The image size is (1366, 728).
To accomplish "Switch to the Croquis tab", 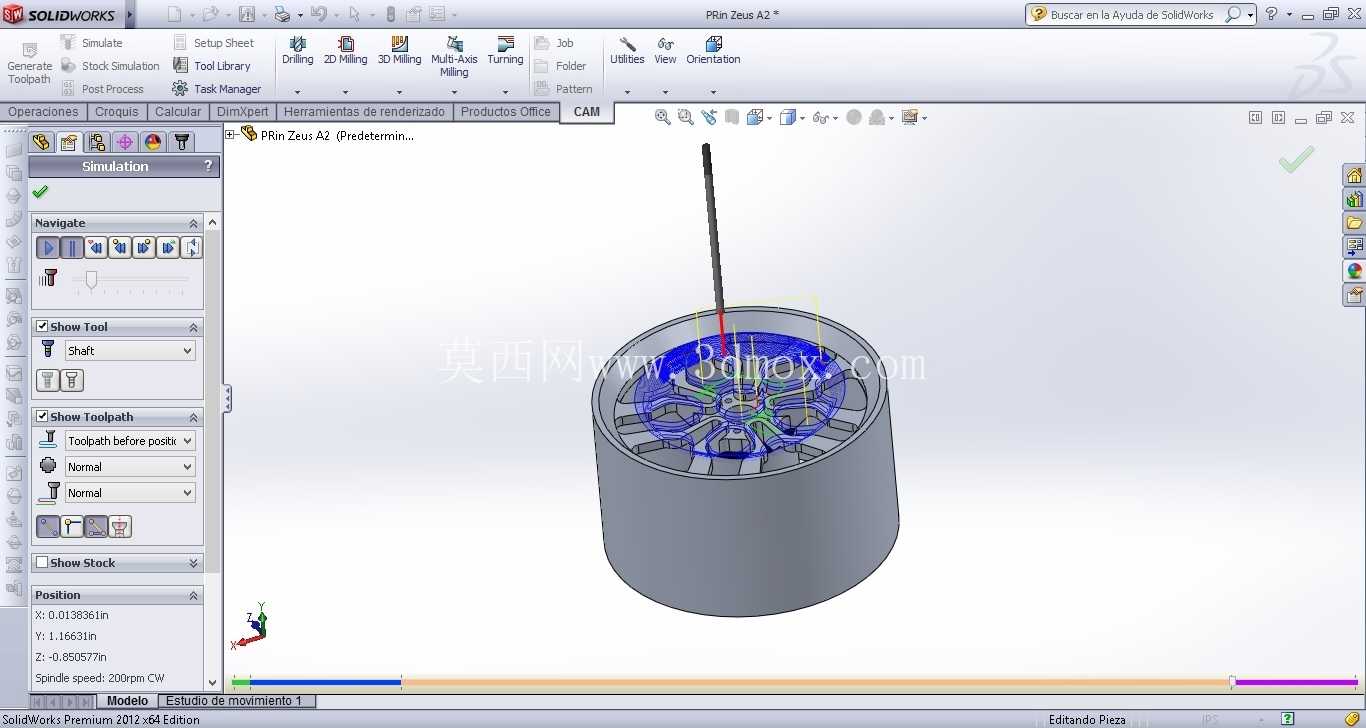I will click(117, 112).
